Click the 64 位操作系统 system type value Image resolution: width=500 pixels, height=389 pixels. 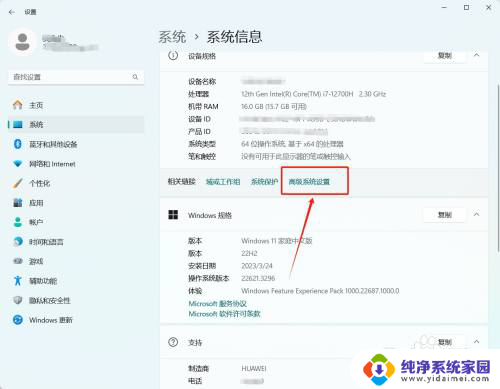pos(292,144)
